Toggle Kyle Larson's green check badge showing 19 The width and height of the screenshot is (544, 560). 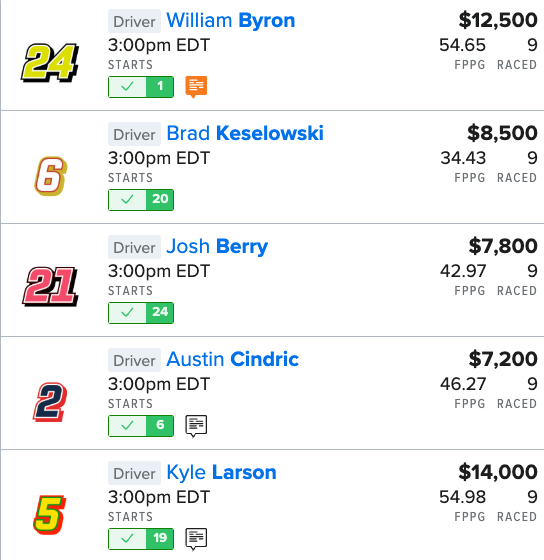141,539
